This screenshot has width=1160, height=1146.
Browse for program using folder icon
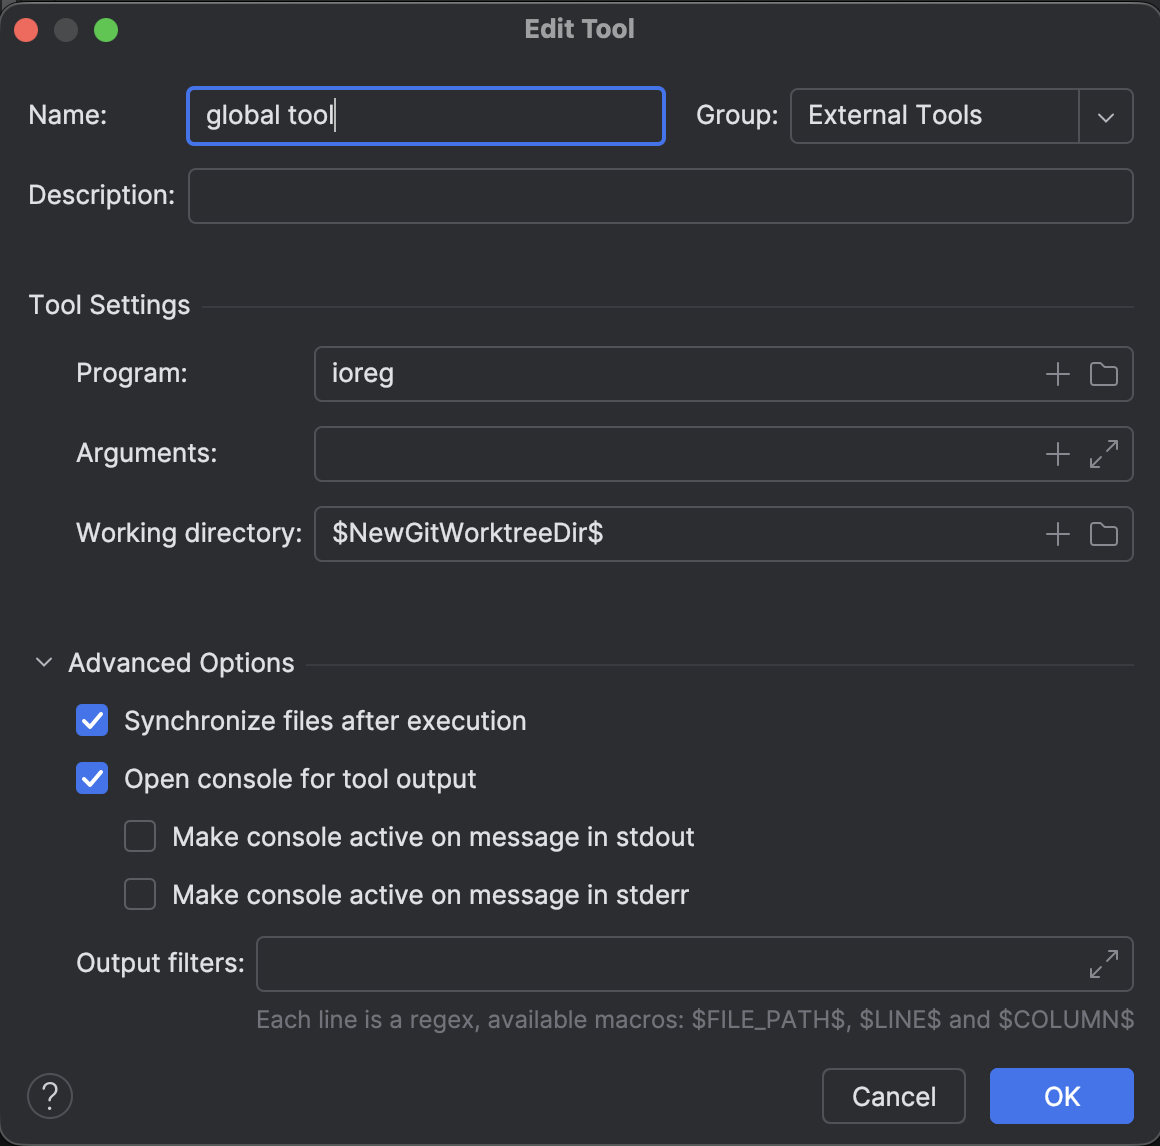click(x=1103, y=374)
